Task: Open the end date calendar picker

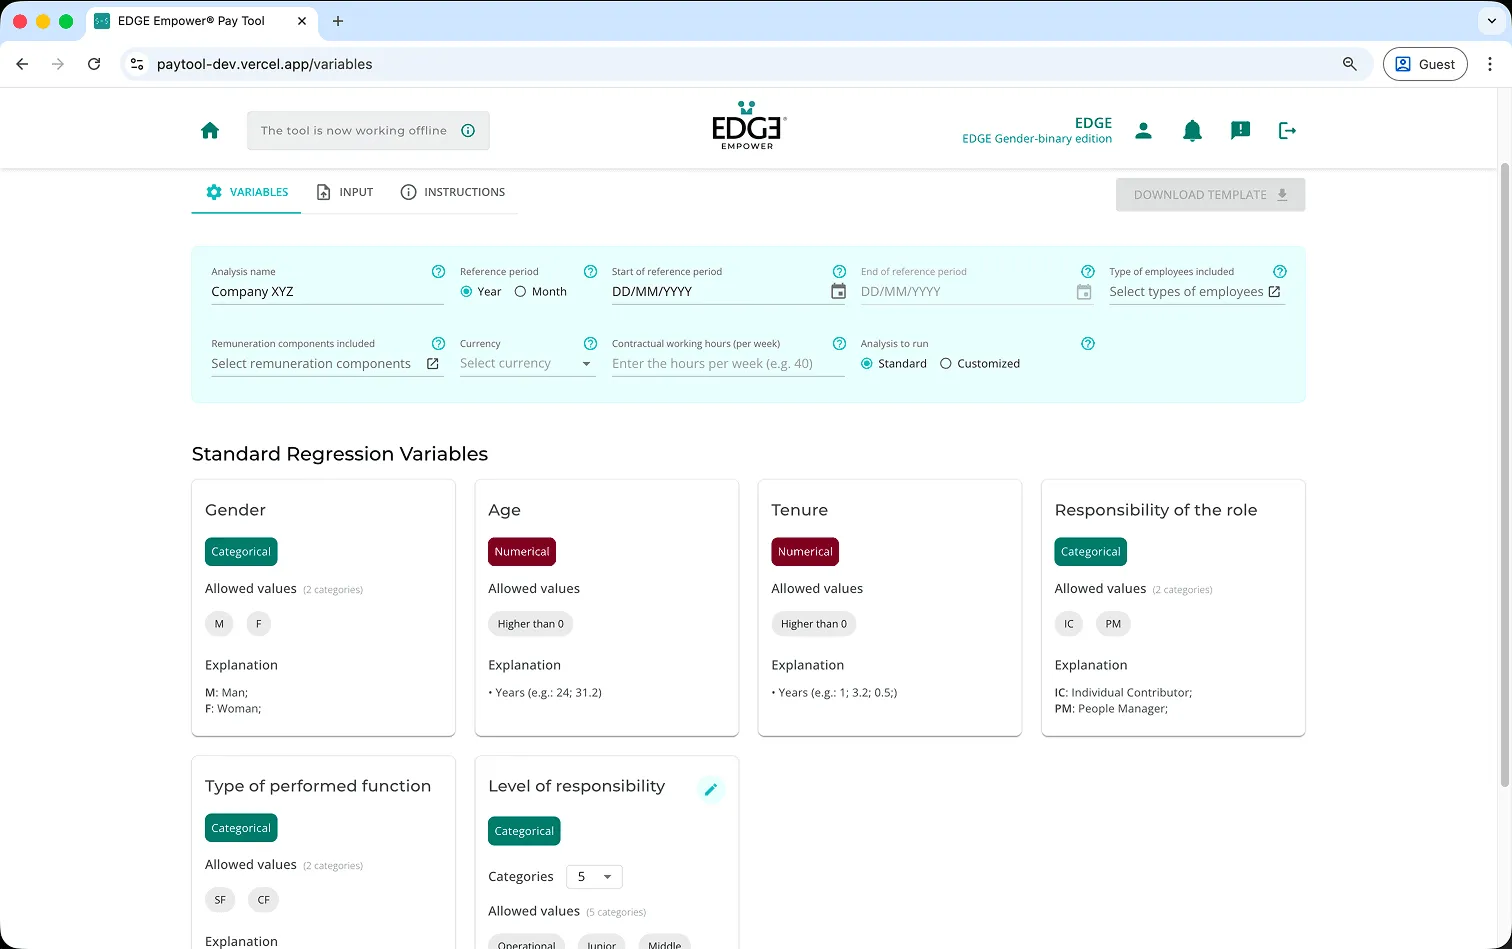Action: coord(1084,291)
